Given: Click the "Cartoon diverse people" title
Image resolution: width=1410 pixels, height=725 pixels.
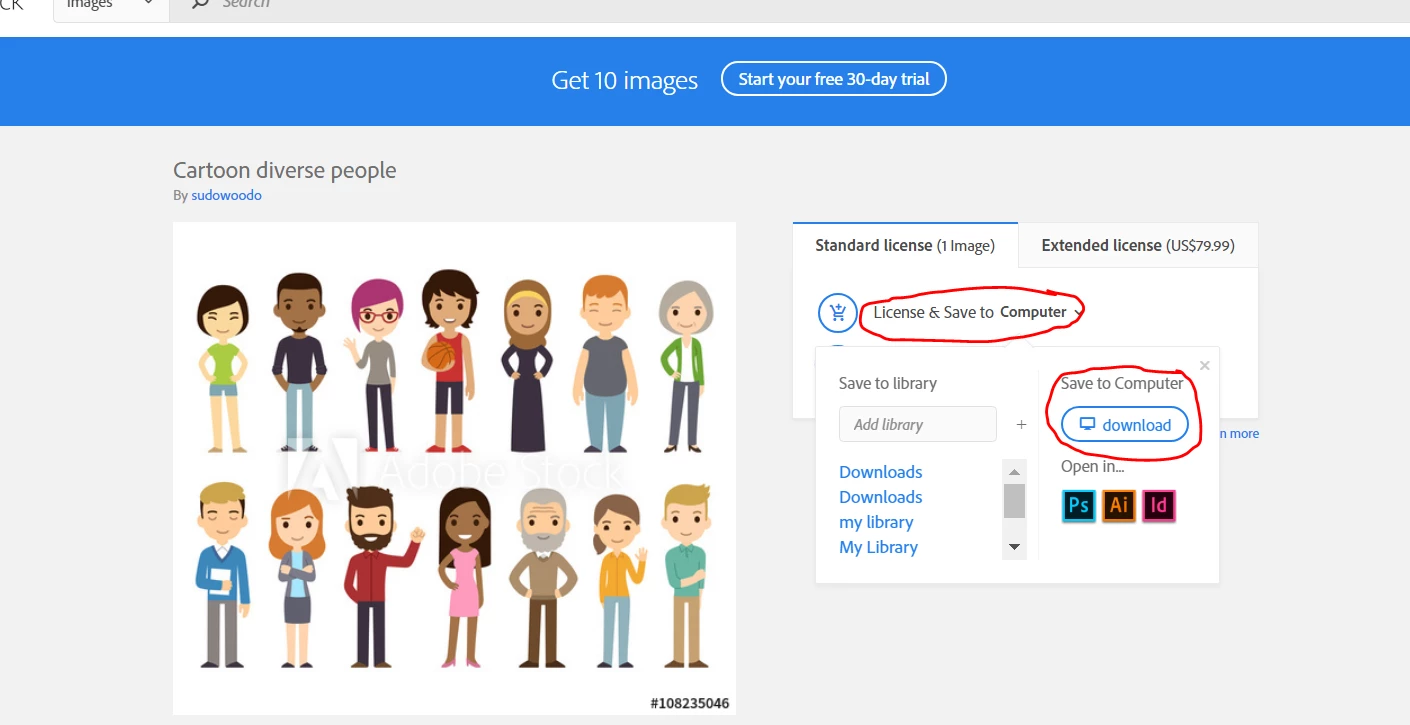Looking at the screenshot, I should point(285,170).
